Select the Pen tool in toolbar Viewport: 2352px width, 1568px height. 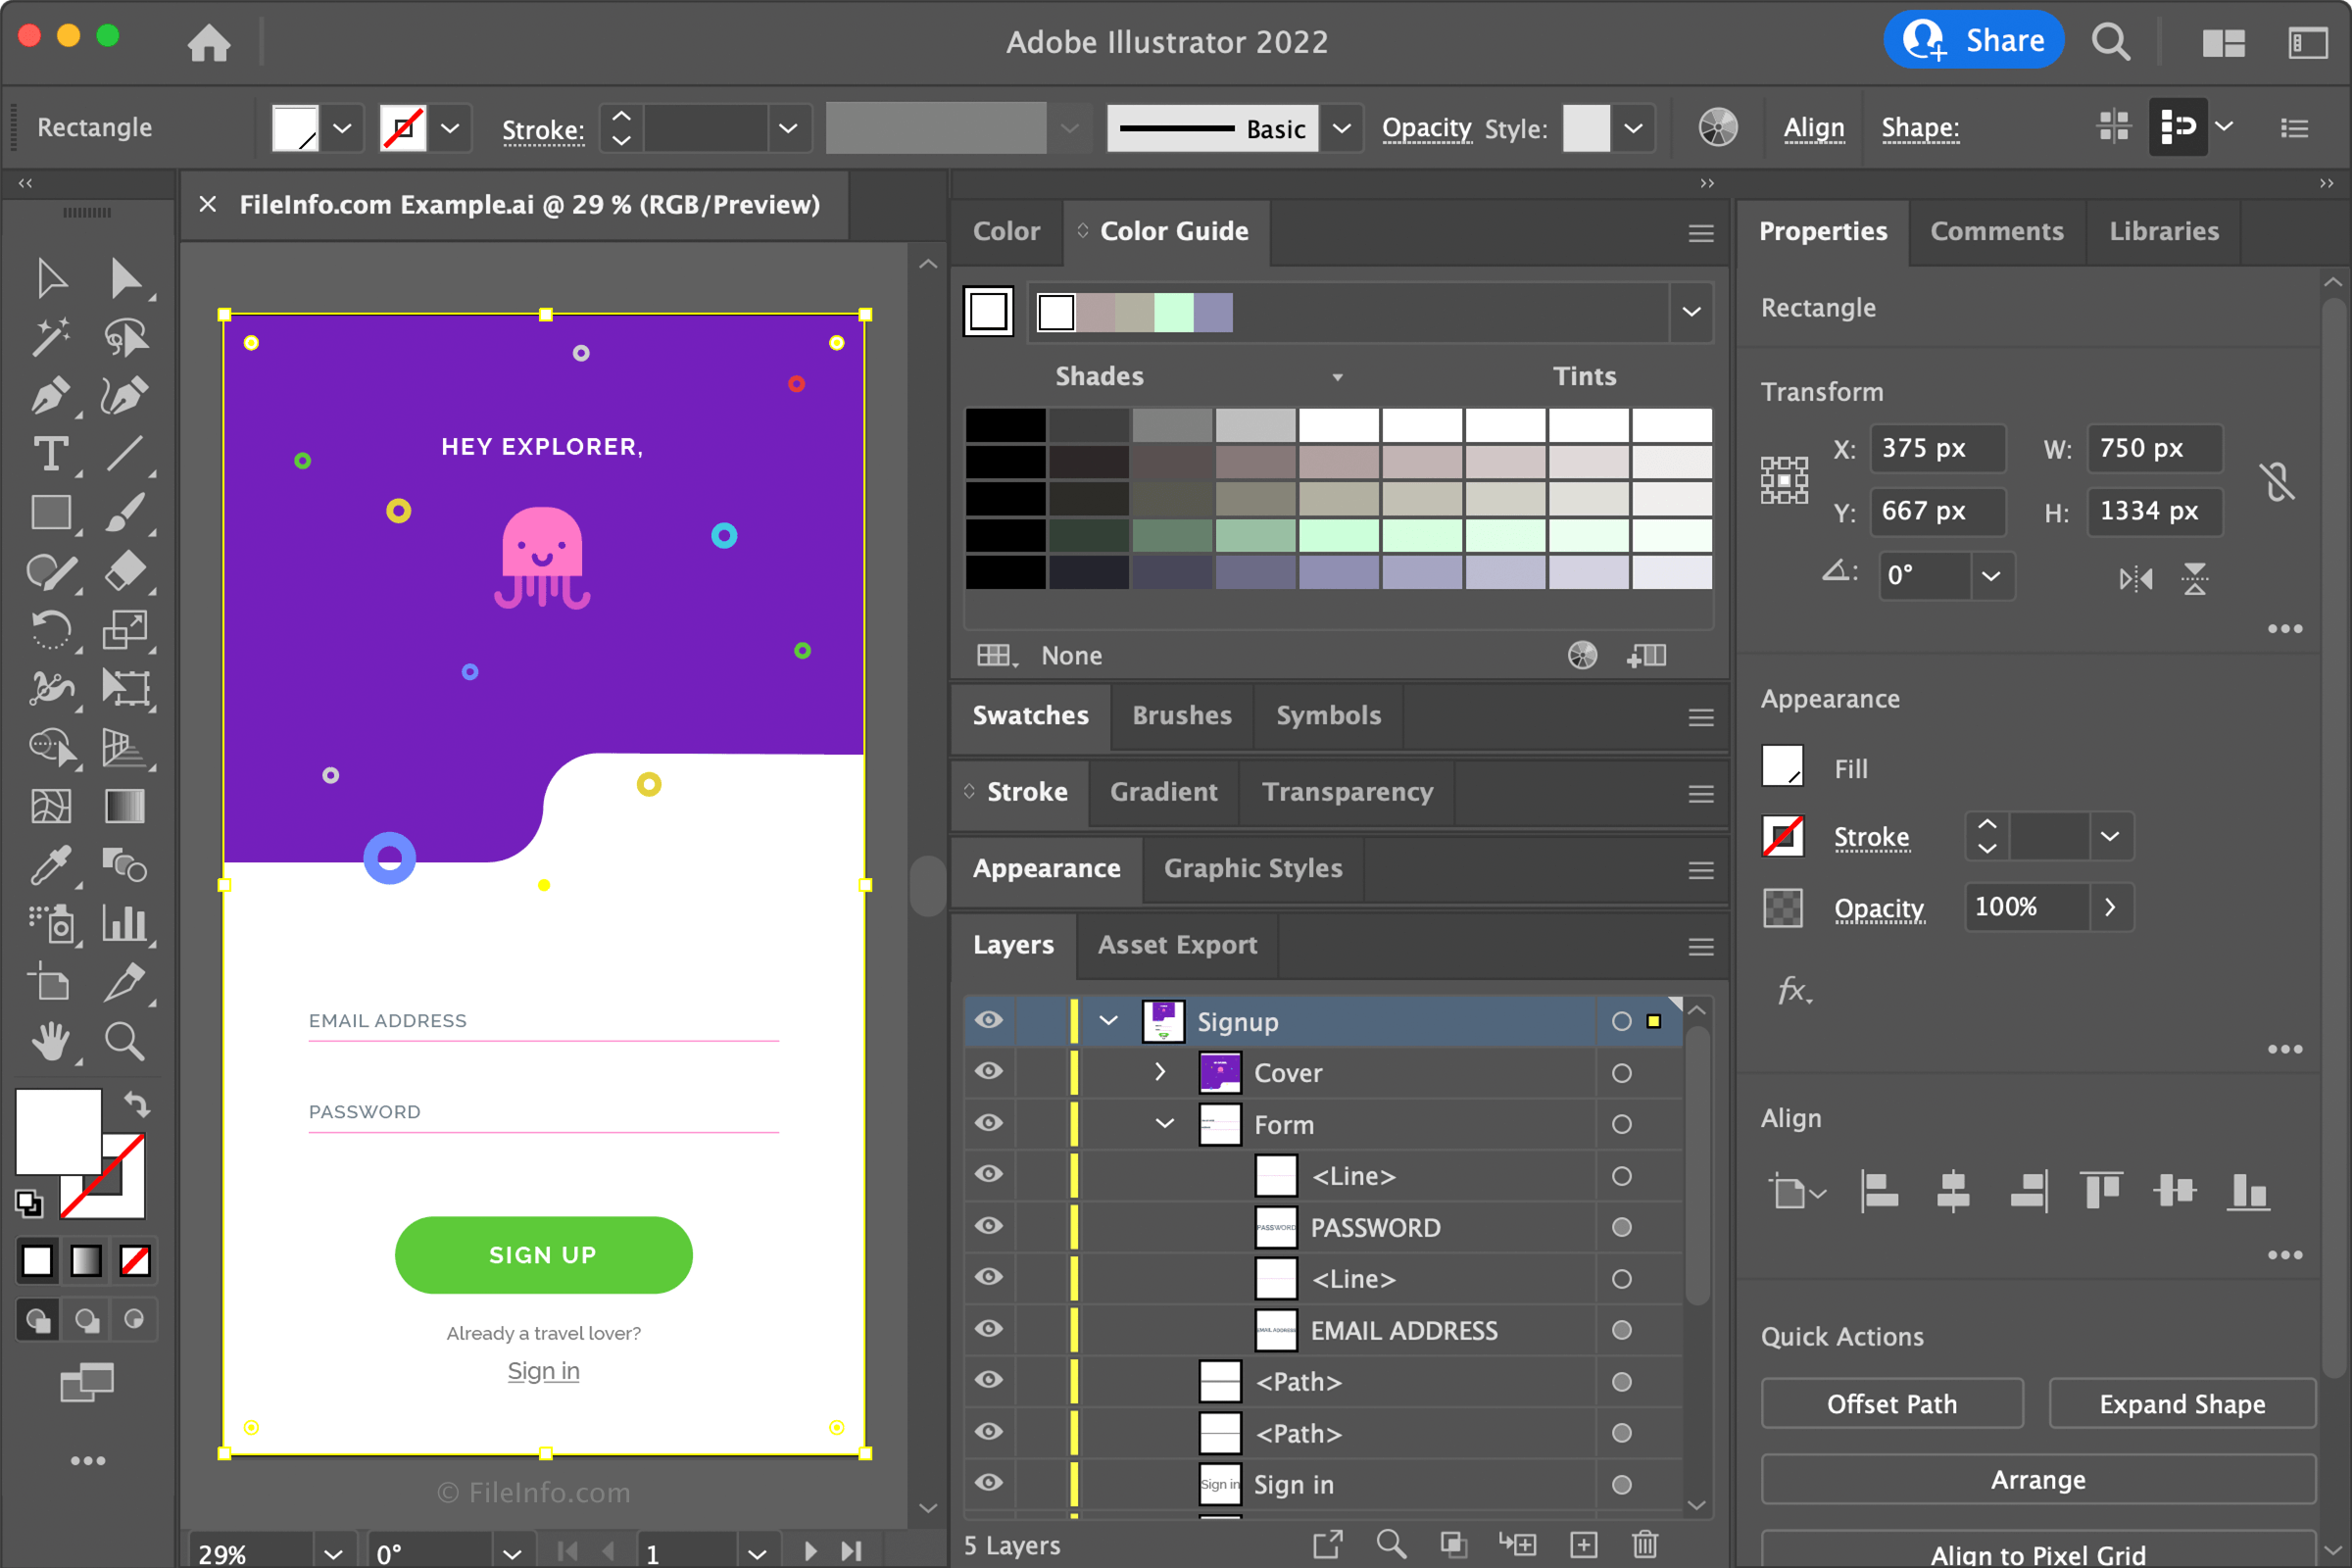(x=49, y=390)
